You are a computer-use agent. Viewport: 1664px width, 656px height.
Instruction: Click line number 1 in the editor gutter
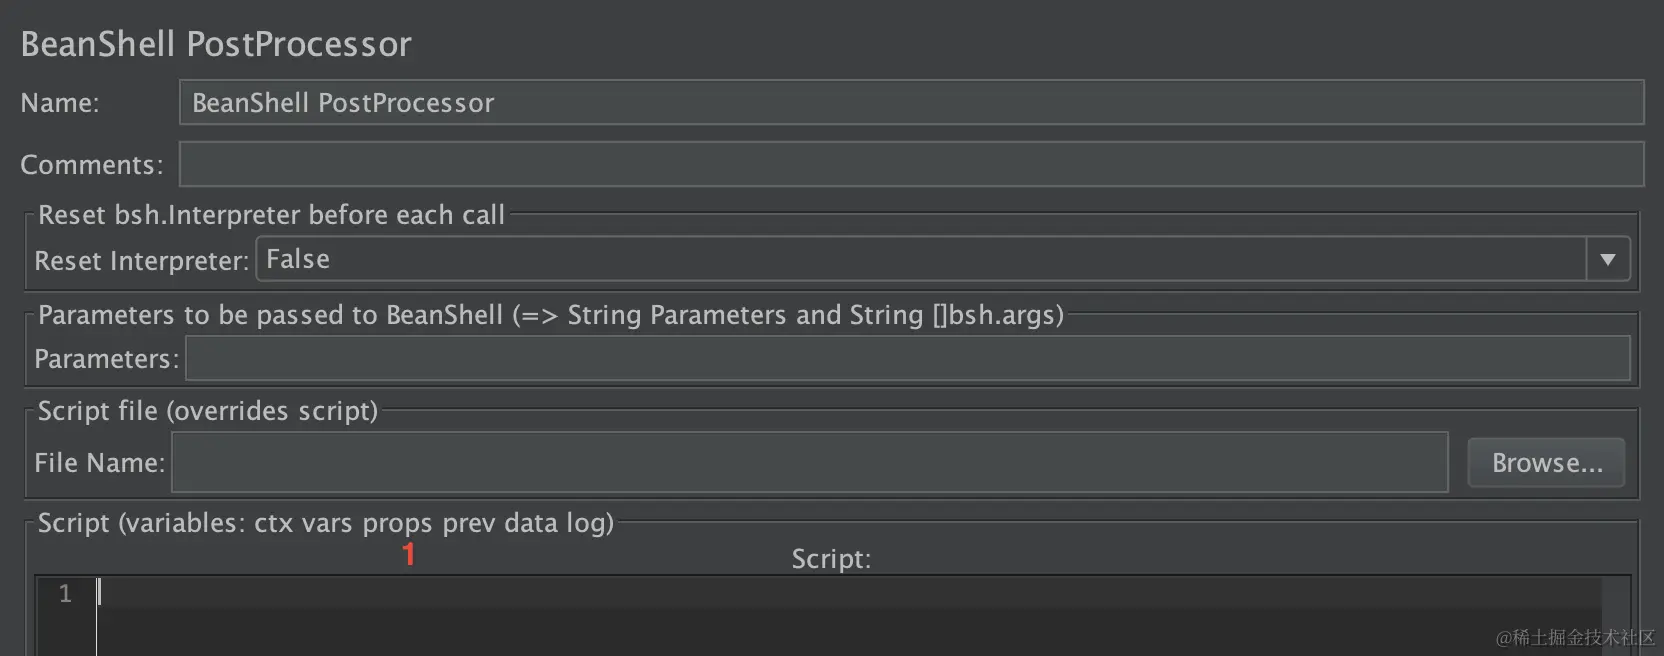pos(65,594)
